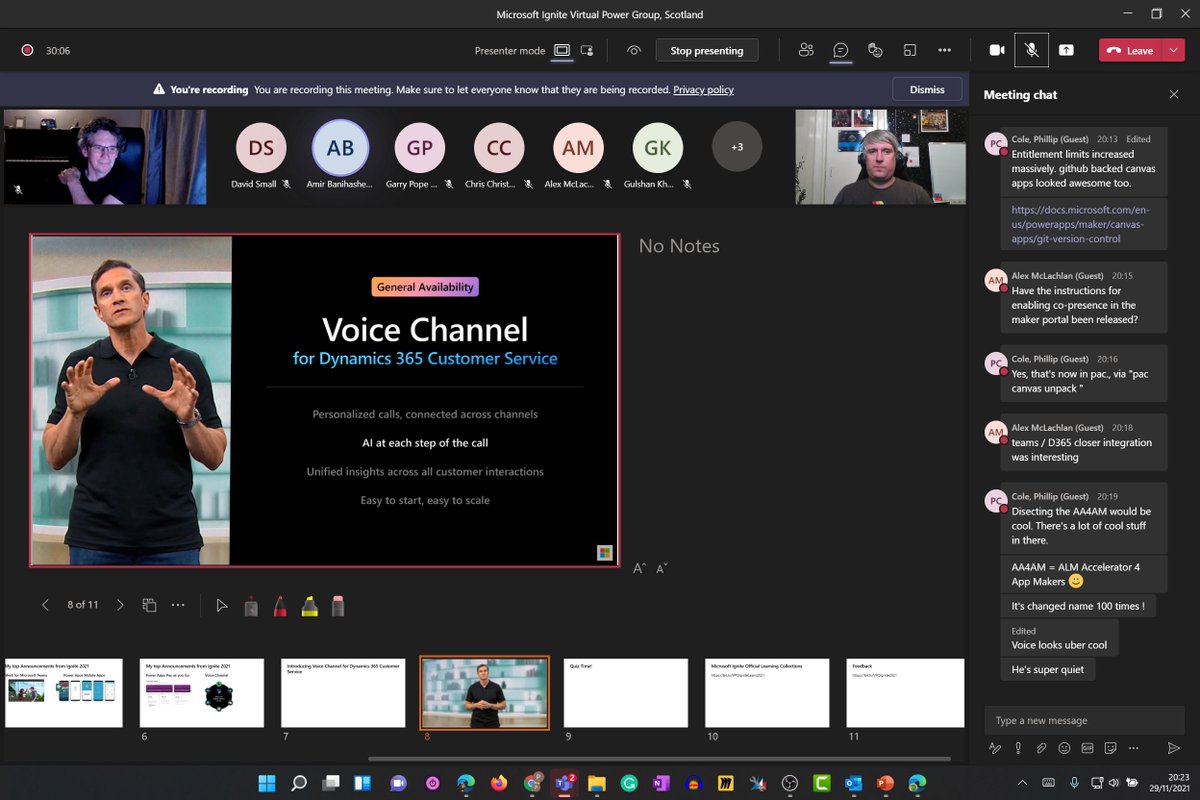1200x800 pixels.
Task: Attach a file with the paperclip icon
Action: click(x=1041, y=748)
